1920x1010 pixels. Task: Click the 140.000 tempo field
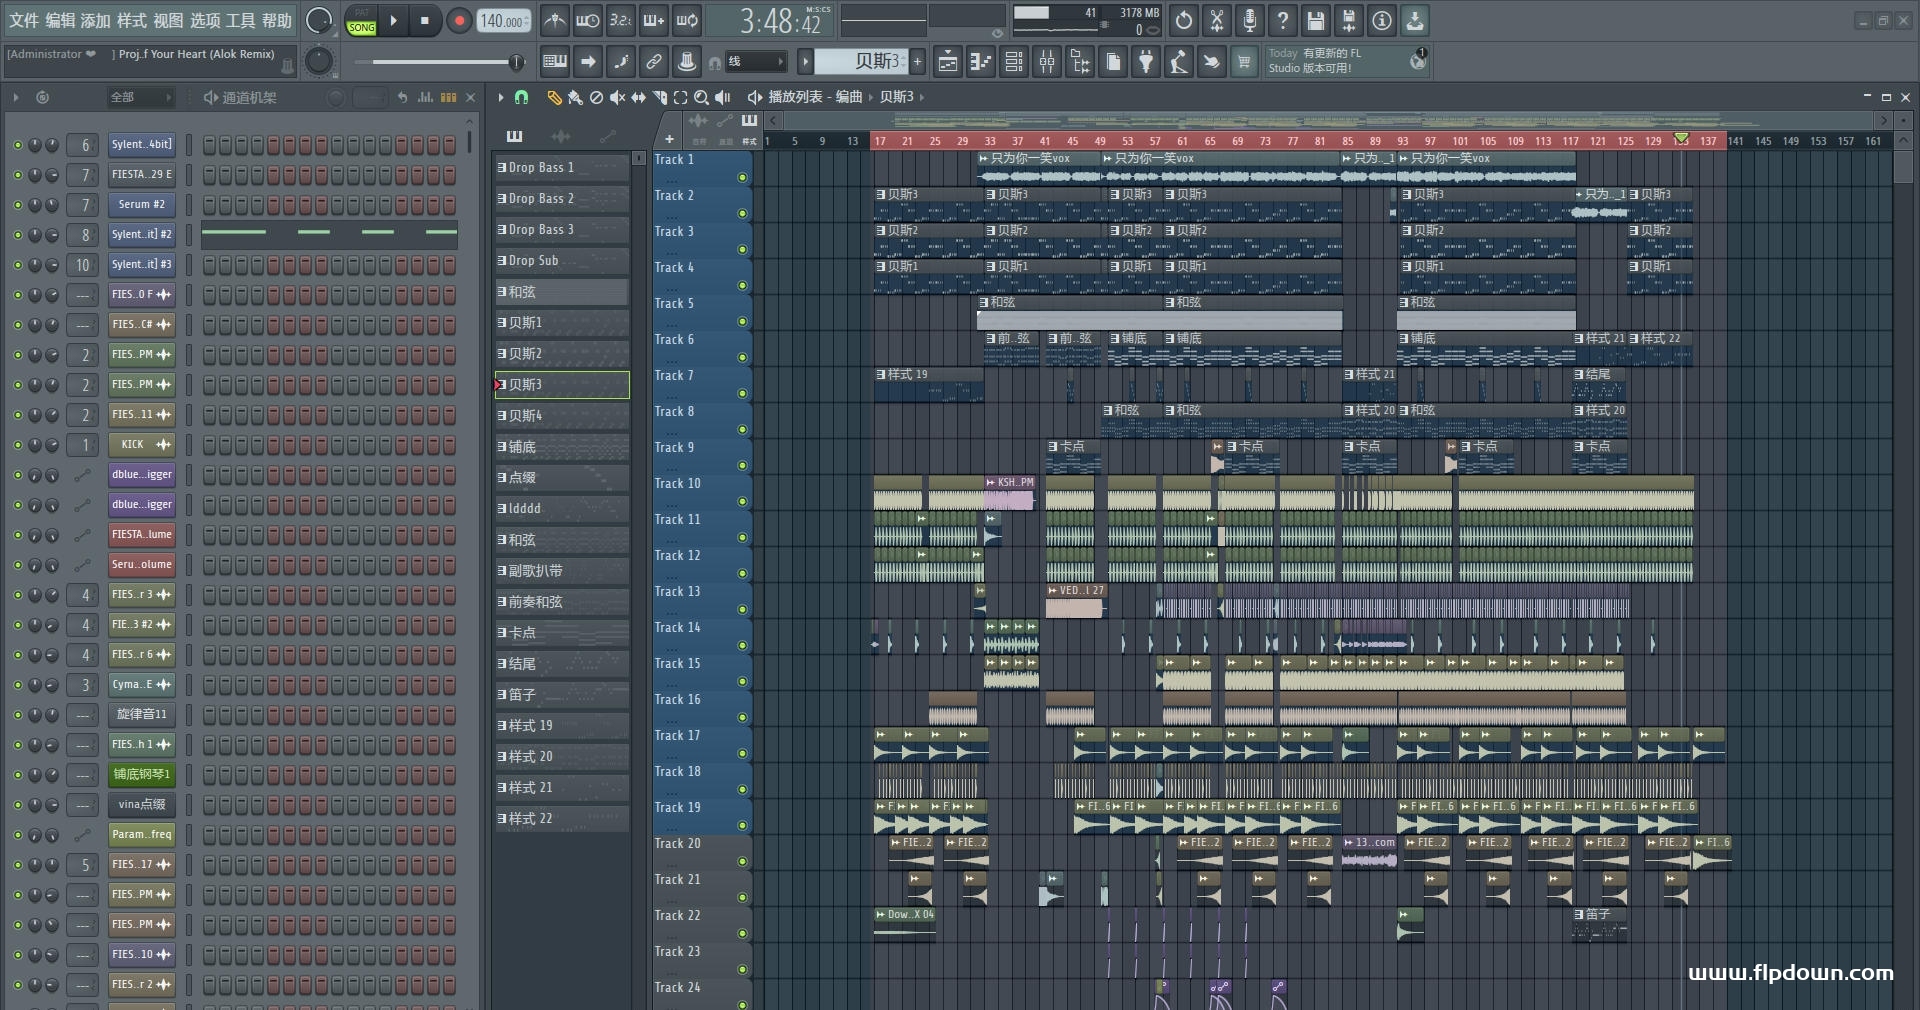(503, 21)
